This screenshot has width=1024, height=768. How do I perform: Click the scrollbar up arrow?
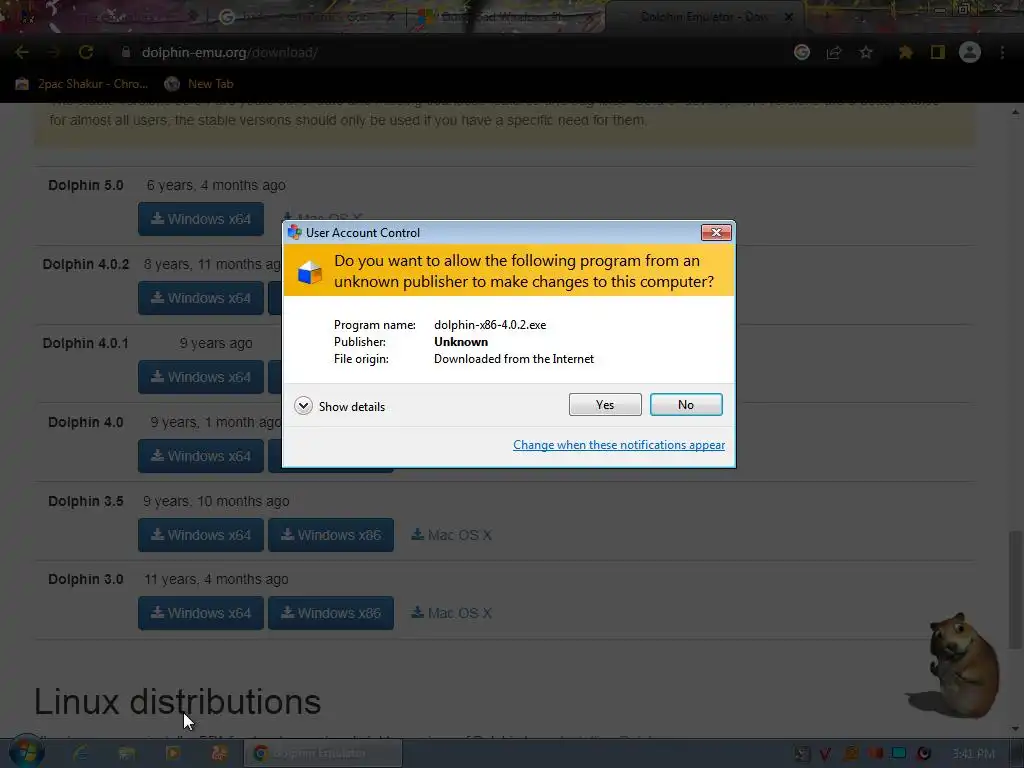(1015, 112)
